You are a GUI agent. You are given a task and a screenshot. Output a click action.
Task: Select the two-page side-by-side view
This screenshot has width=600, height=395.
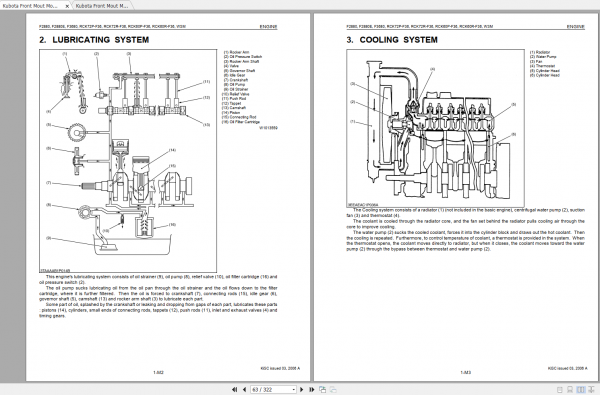[581, 390]
